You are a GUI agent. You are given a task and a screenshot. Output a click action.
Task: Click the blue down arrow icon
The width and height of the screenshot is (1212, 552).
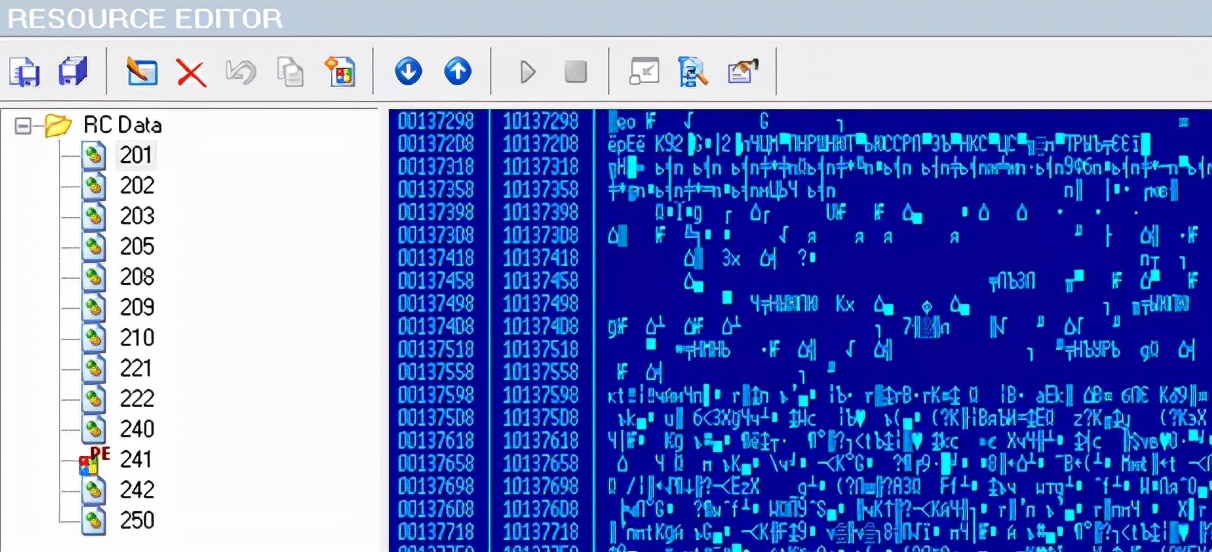coord(408,71)
